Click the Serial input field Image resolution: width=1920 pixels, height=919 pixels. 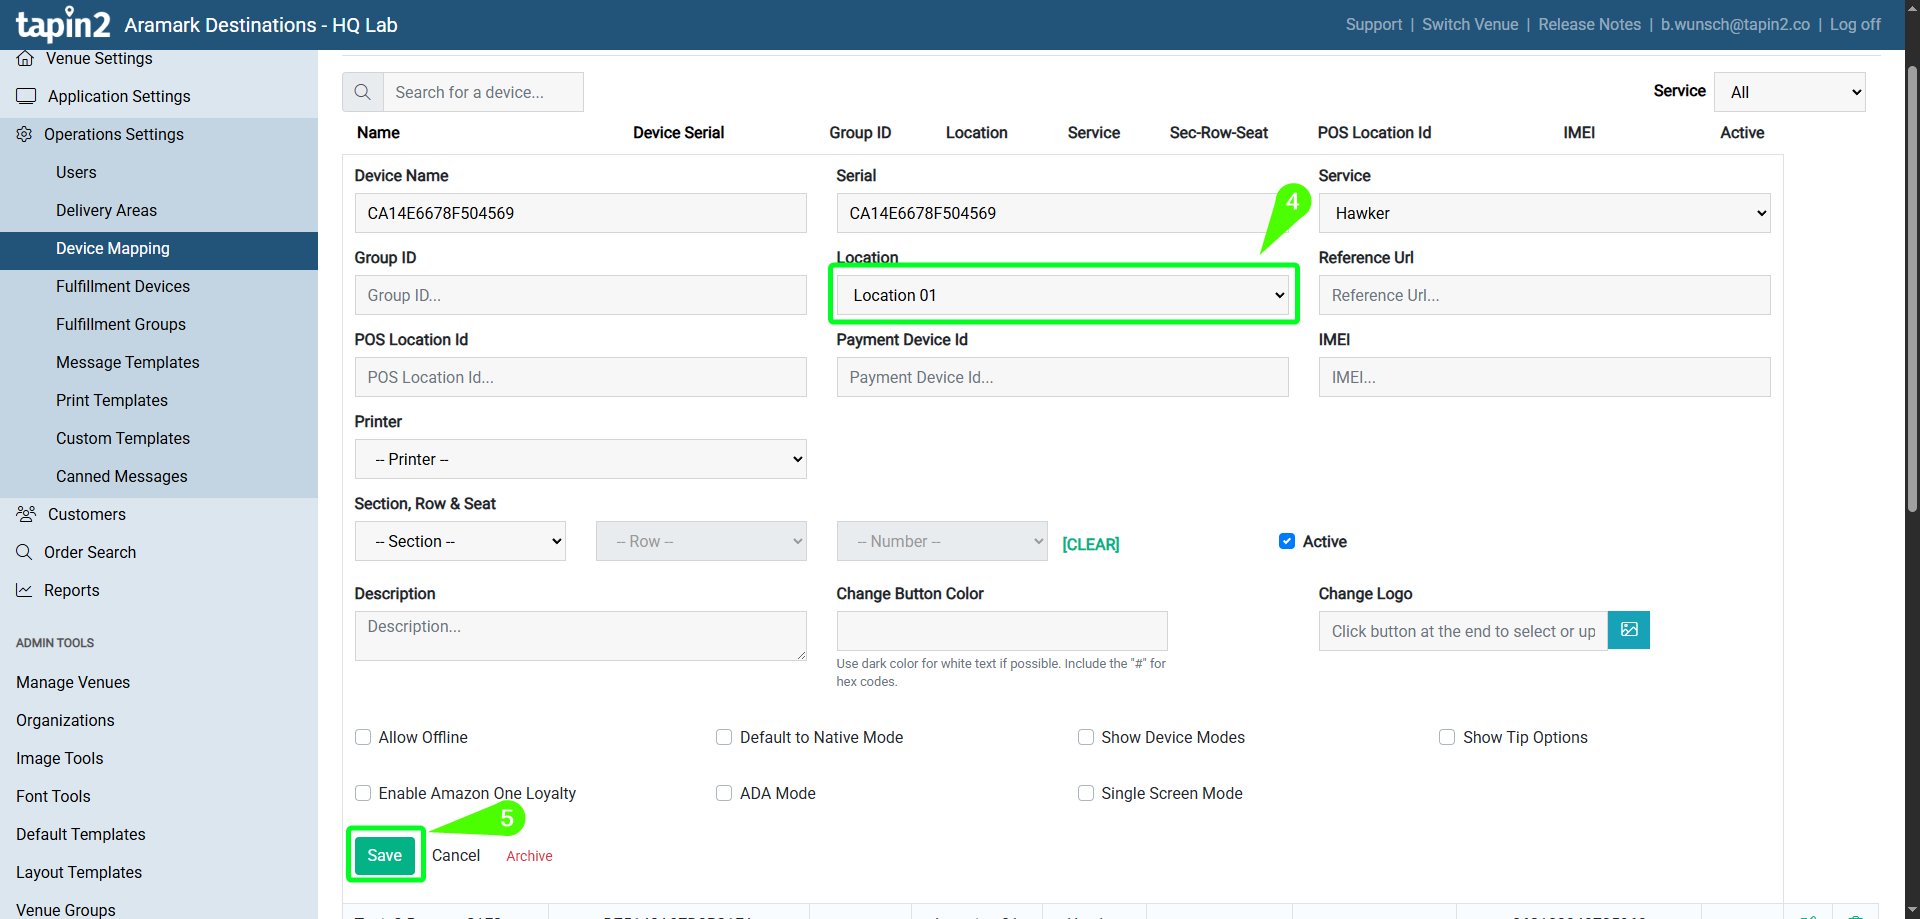1062,213
